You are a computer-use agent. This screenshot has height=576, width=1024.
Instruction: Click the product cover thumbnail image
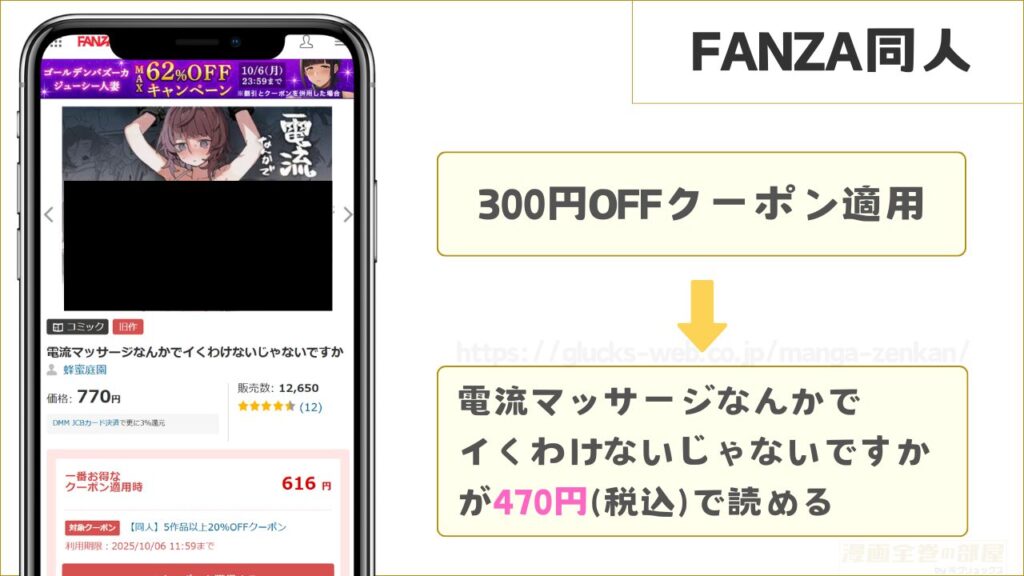[197, 209]
